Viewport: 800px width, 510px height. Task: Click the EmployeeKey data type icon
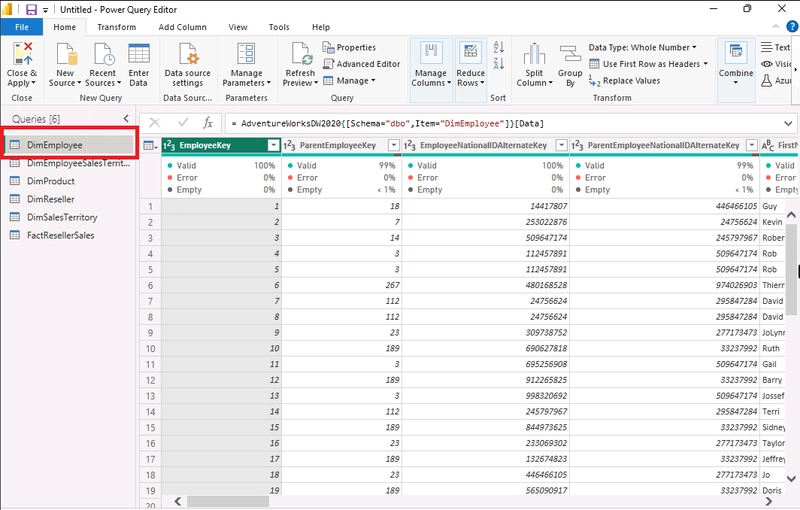click(x=169, y=145)
